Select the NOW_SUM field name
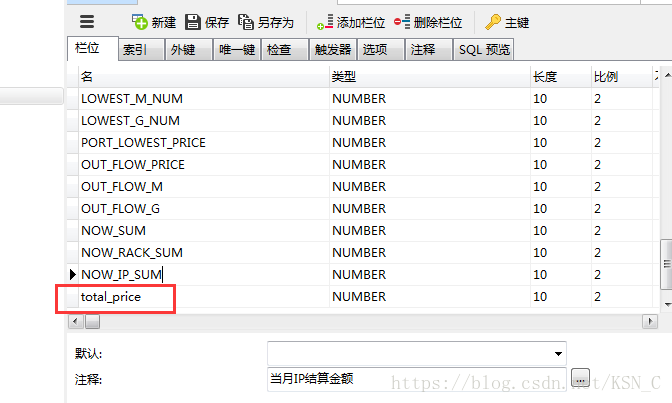 (114, 231)
